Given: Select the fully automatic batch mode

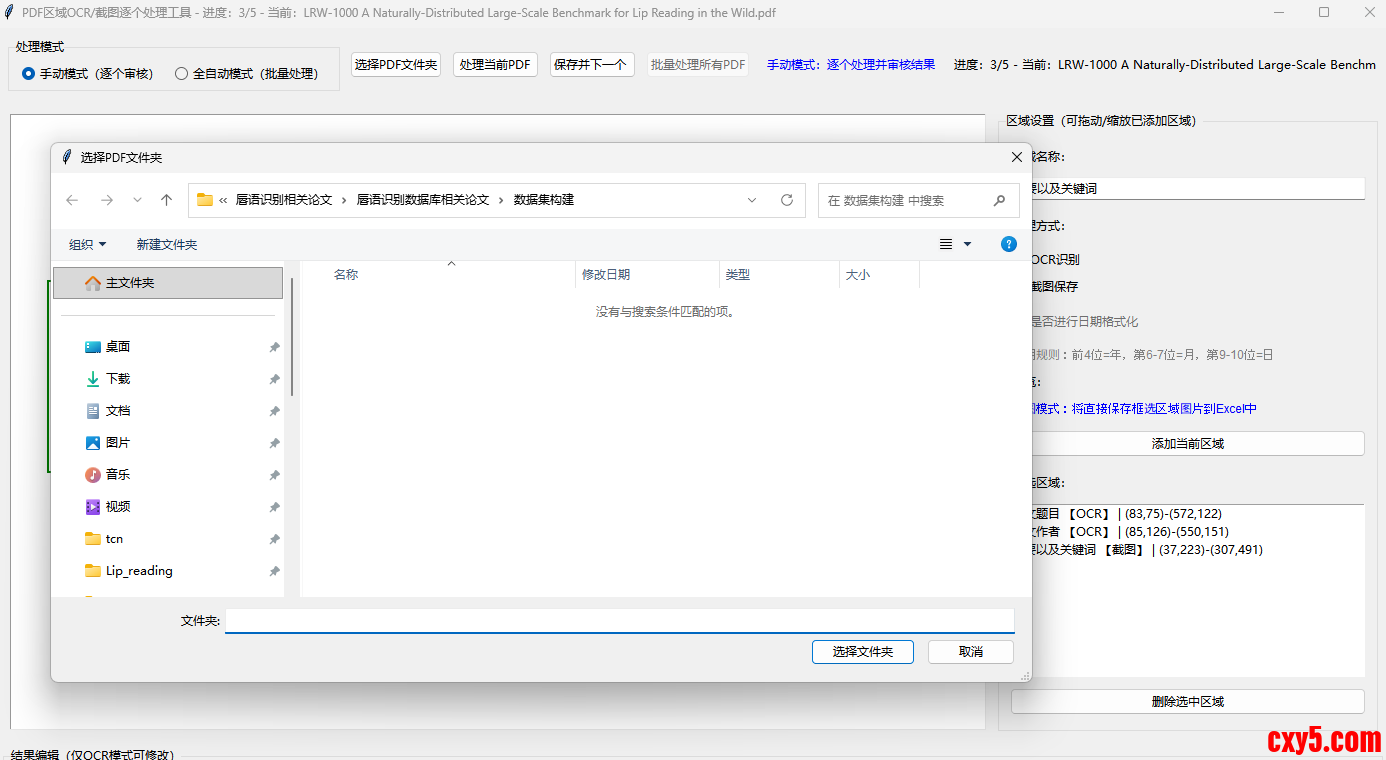Looking at the screenshot, I should 181,74.
